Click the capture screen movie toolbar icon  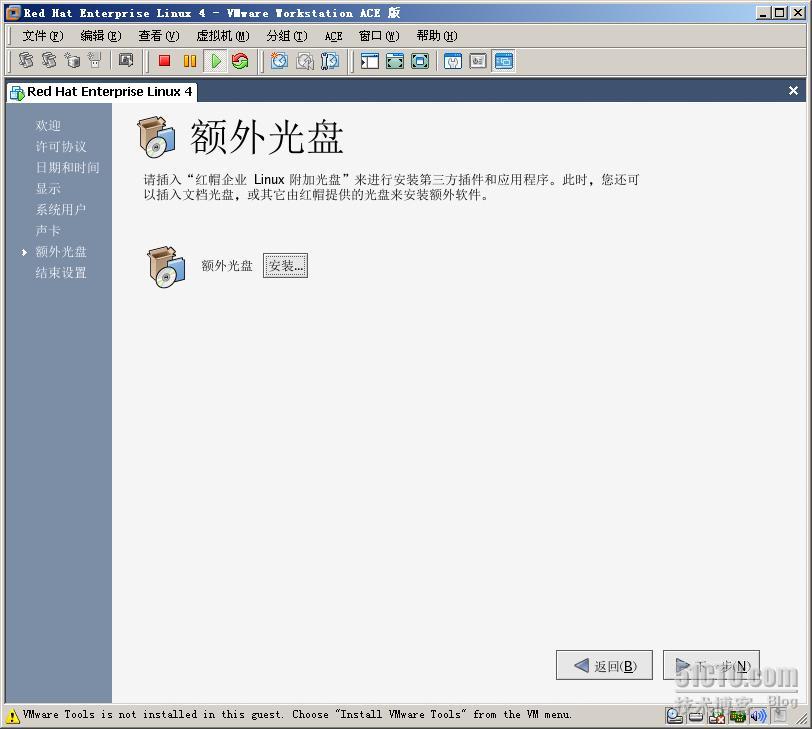pos(126,61)
